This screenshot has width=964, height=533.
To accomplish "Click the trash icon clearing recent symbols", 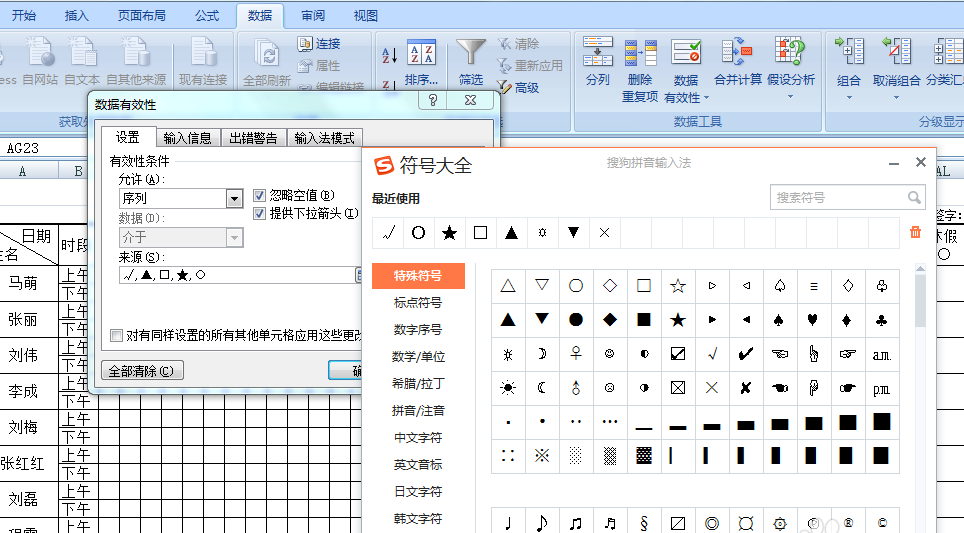I will tap(915, 232).
